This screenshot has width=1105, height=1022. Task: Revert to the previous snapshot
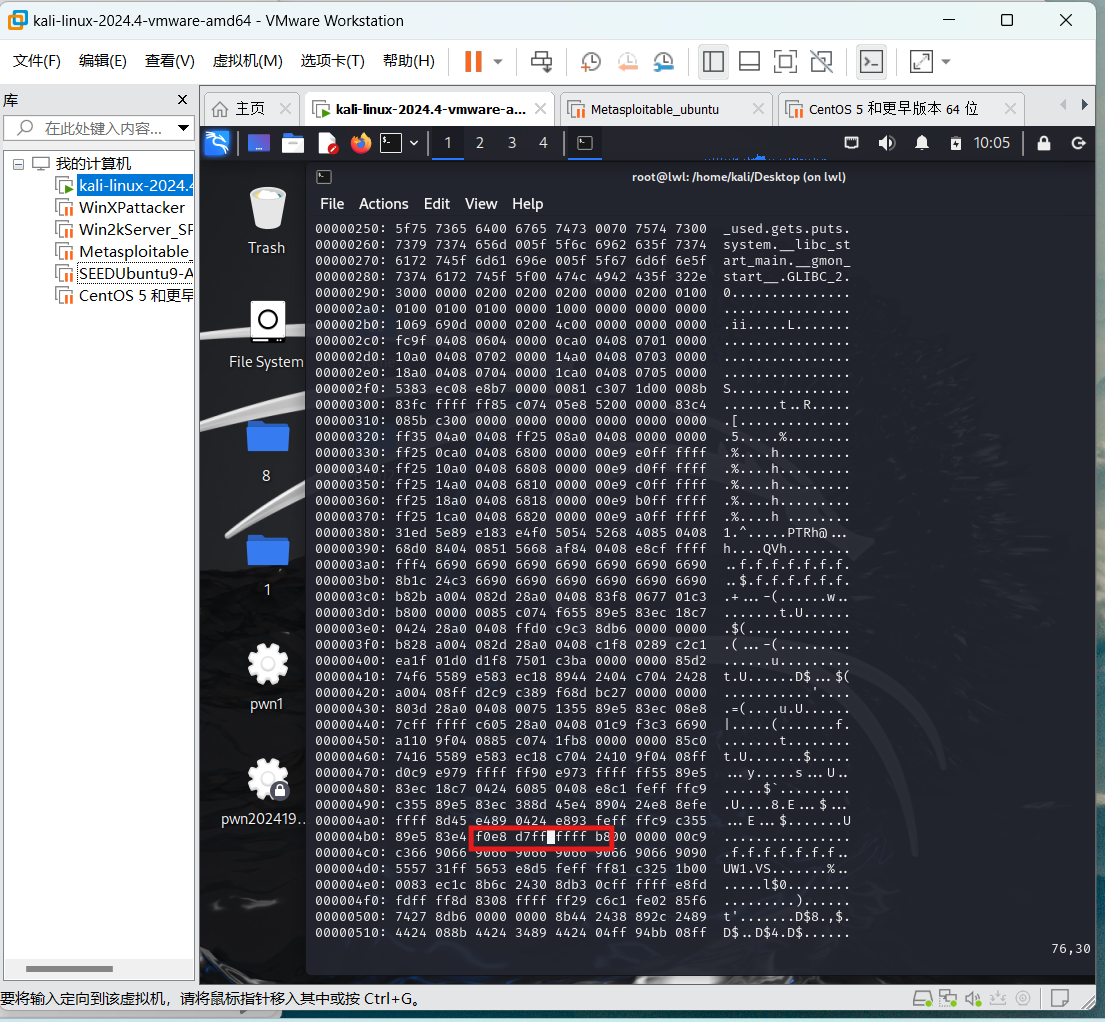pyautogui.click(x=627, y=61)
